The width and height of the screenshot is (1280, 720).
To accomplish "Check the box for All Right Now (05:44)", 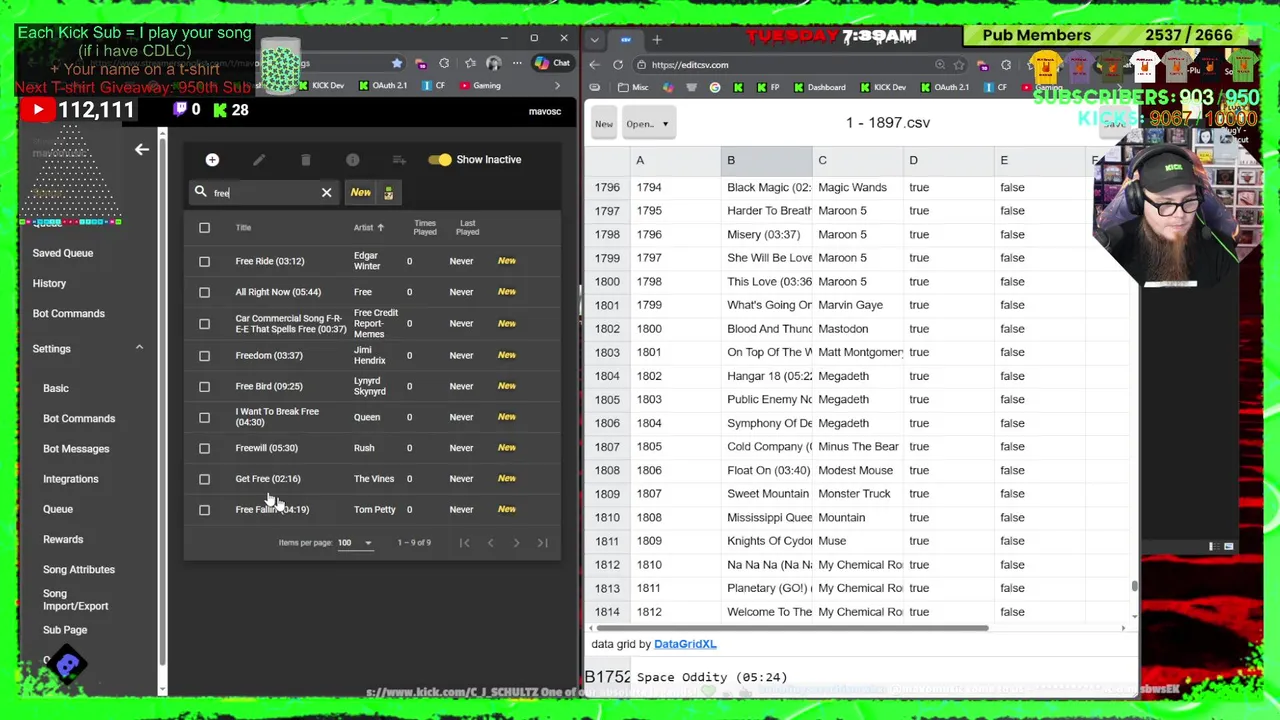I will 204,292.
